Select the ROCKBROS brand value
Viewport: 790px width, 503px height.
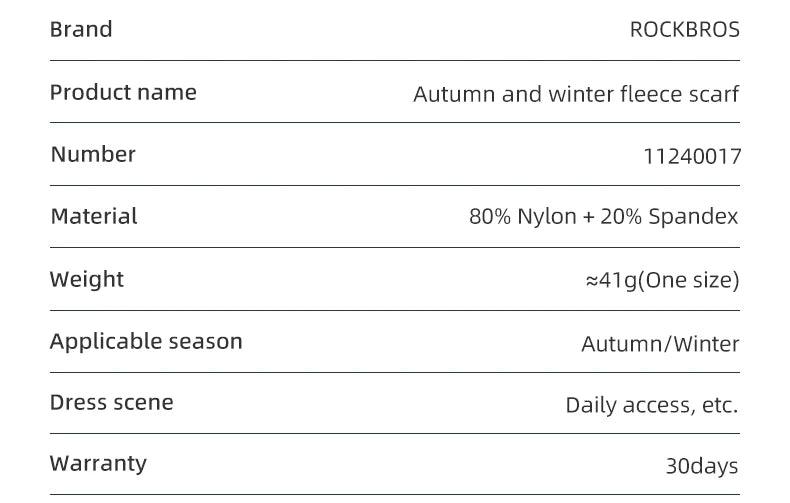click(685, 30)
